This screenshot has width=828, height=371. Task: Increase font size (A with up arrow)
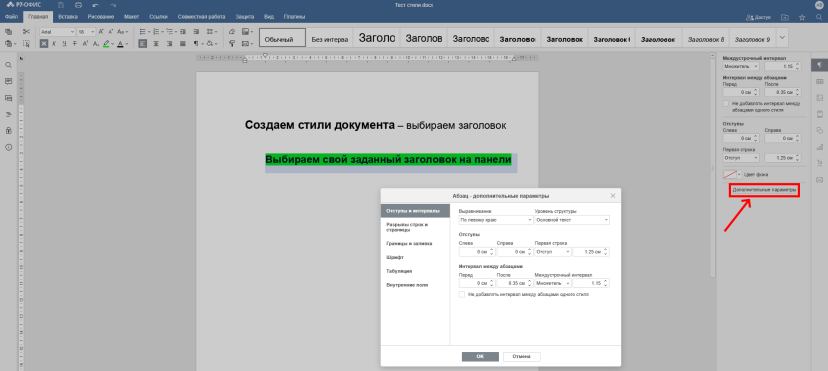[x=101, y=32]
